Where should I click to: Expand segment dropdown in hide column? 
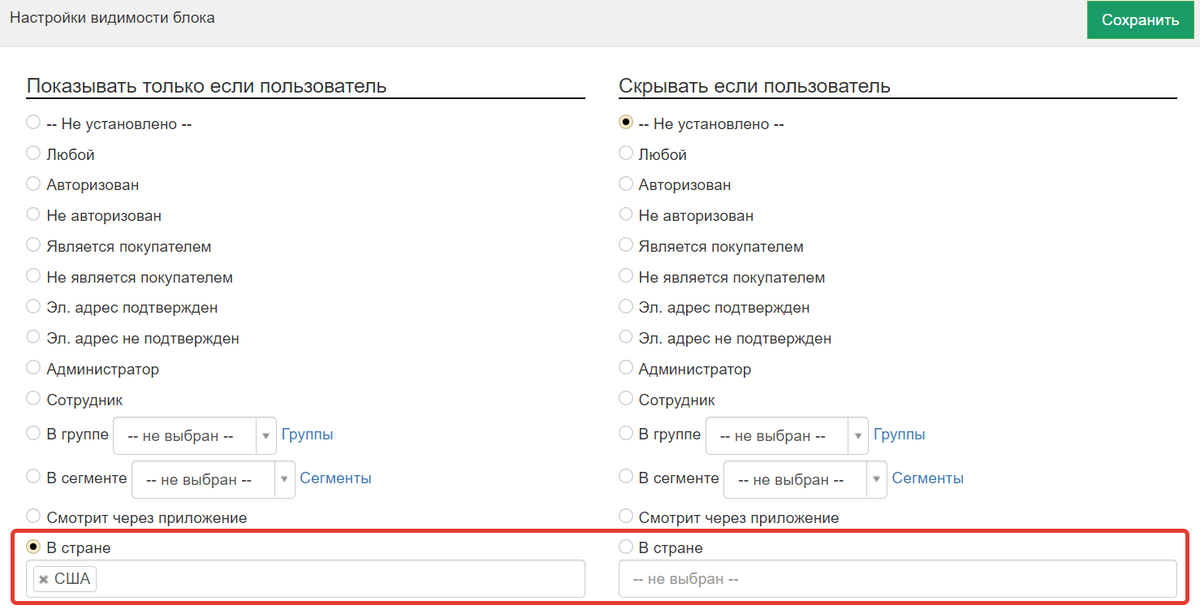tap(805, 479)
